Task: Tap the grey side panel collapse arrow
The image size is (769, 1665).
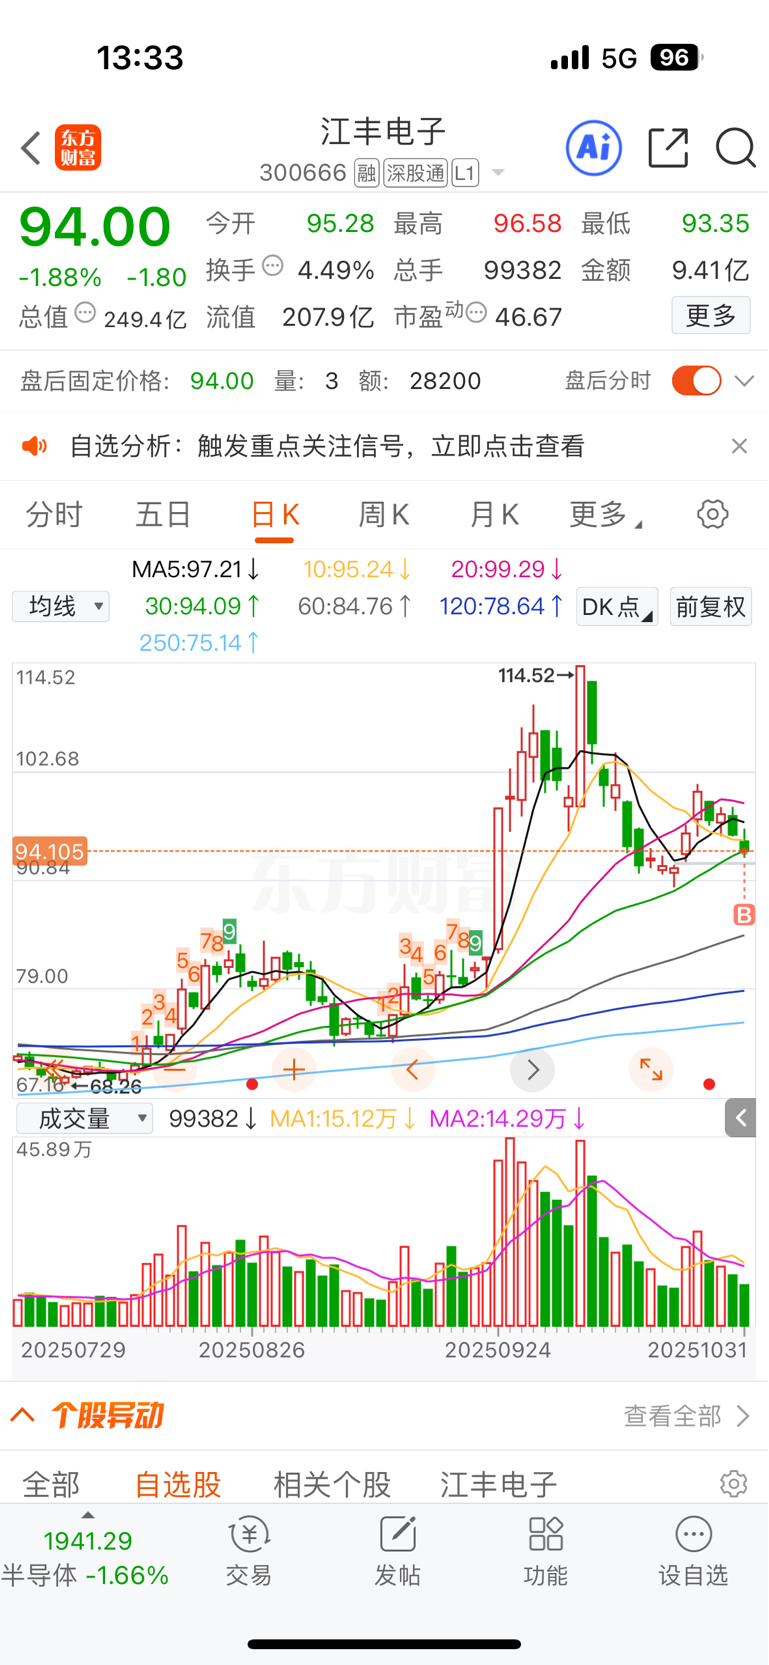Action: coord(740,1118)
